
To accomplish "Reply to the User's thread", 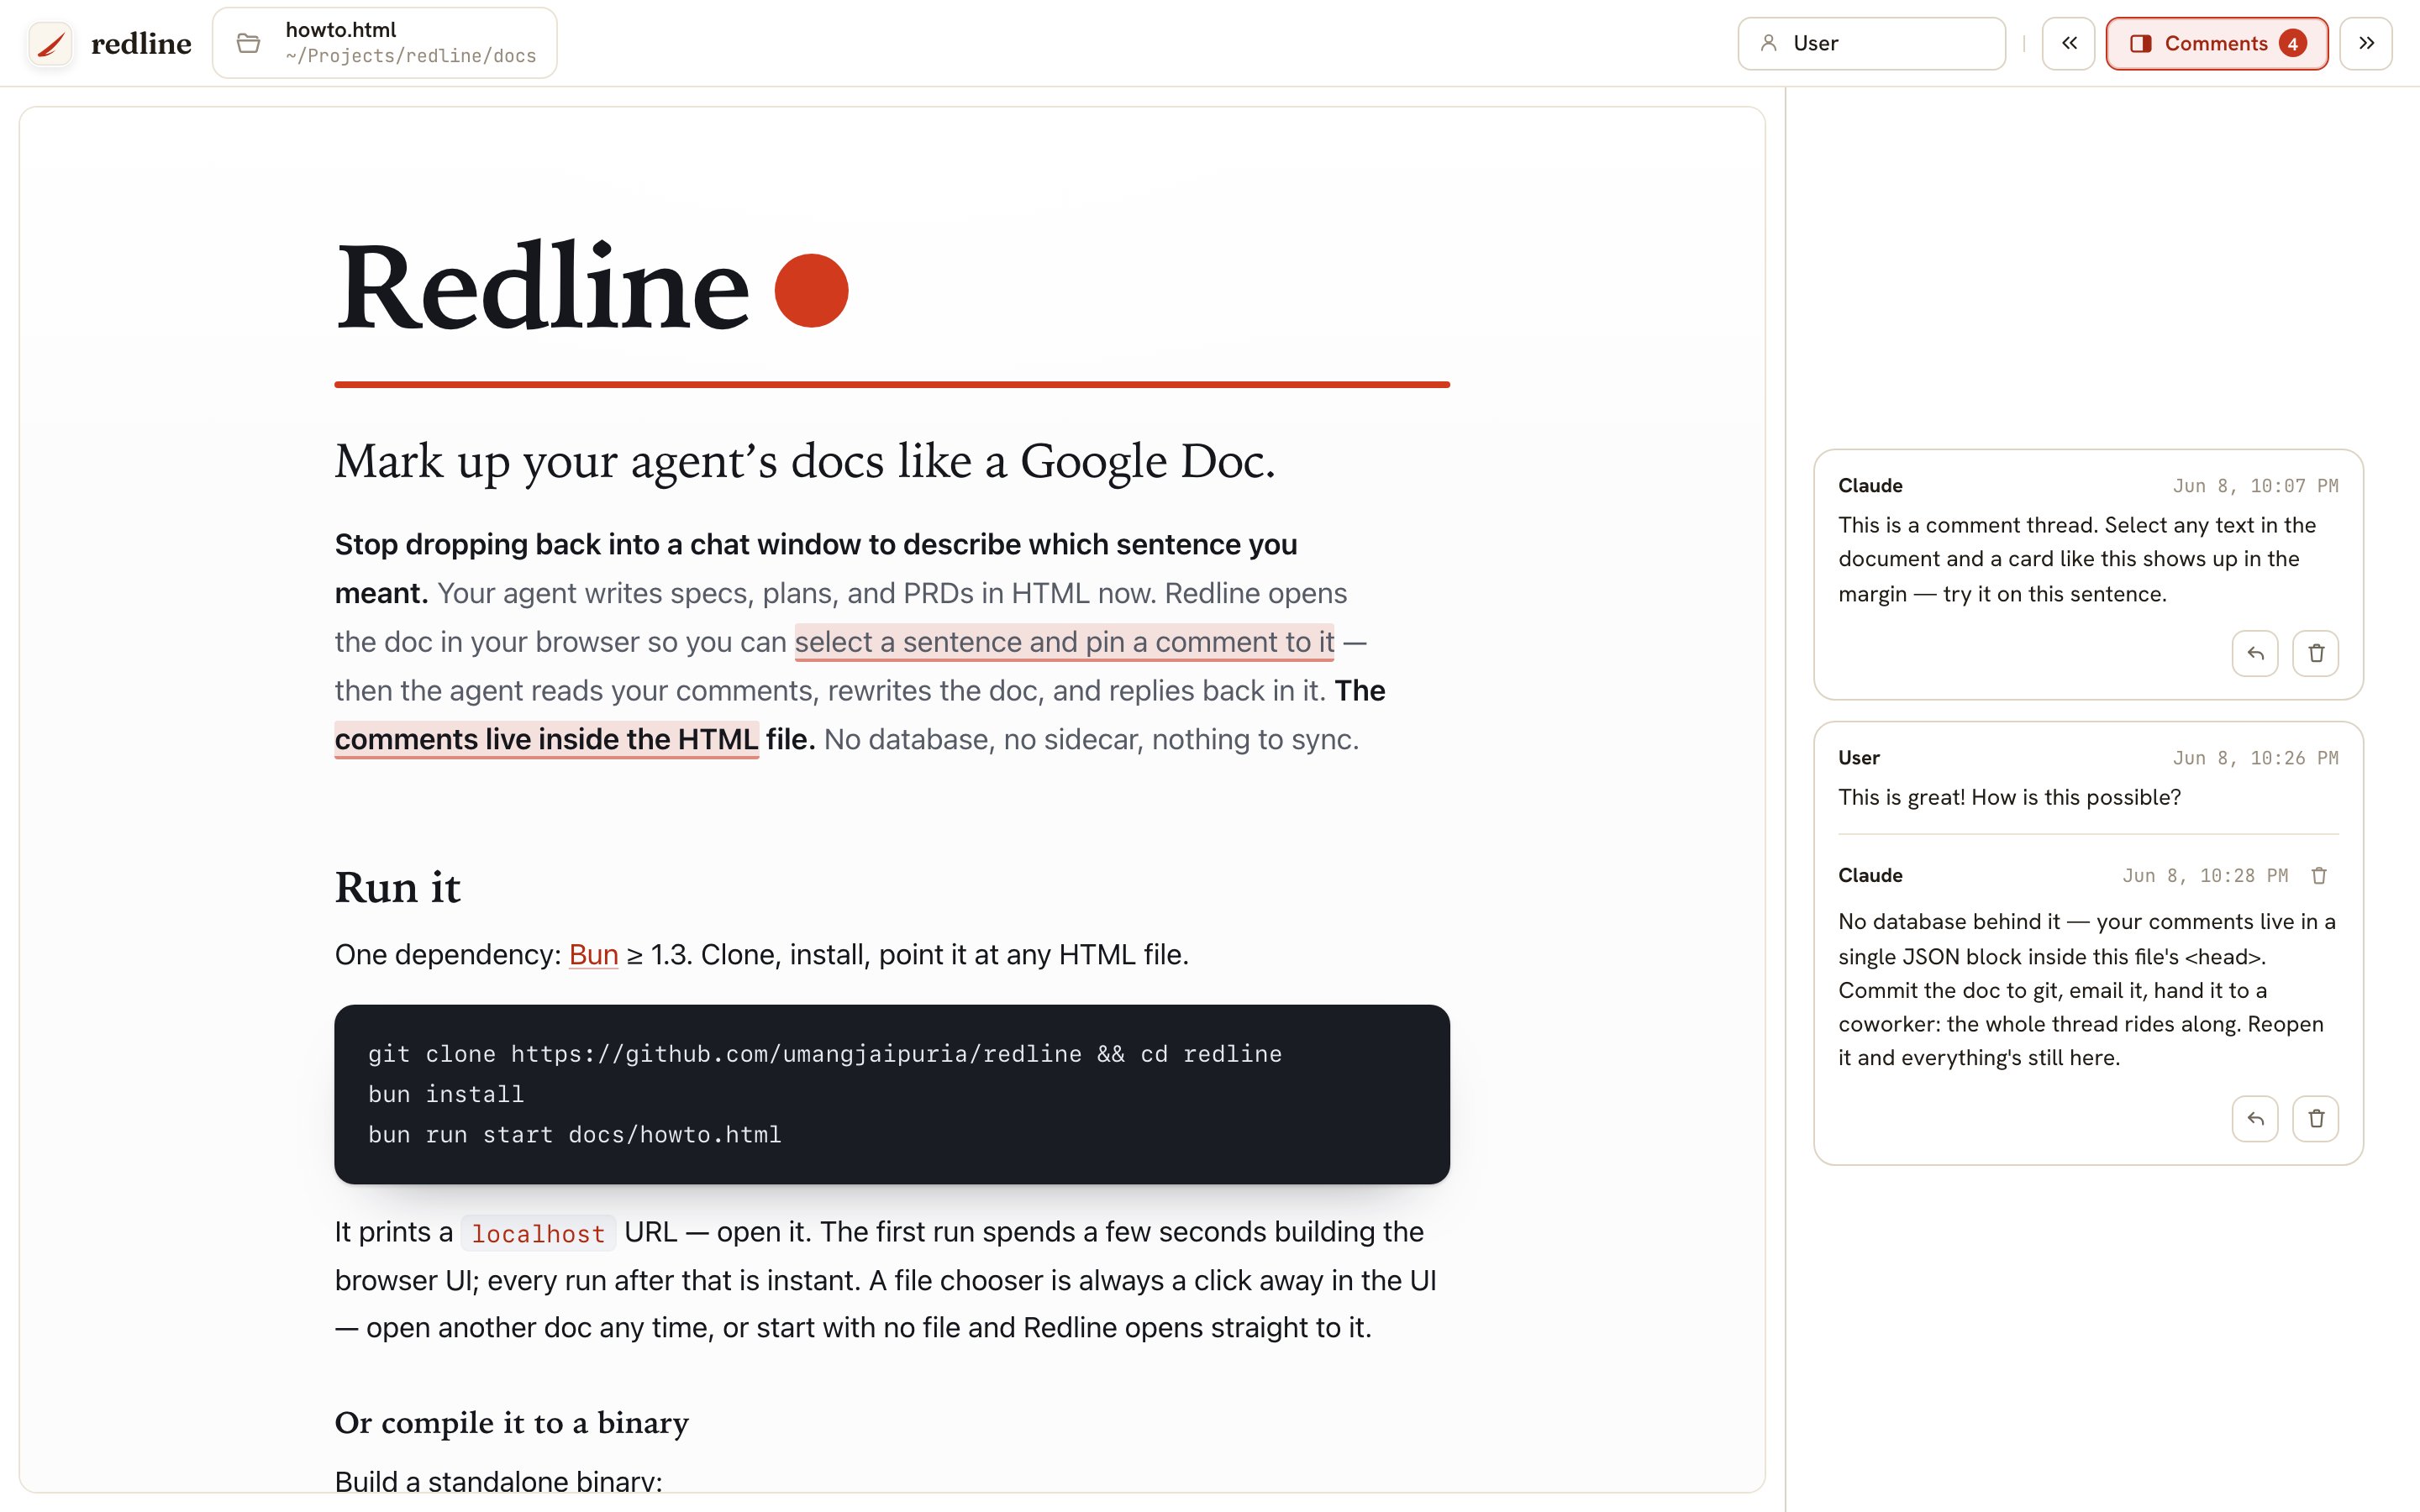I will [x=2254, y=1118].
